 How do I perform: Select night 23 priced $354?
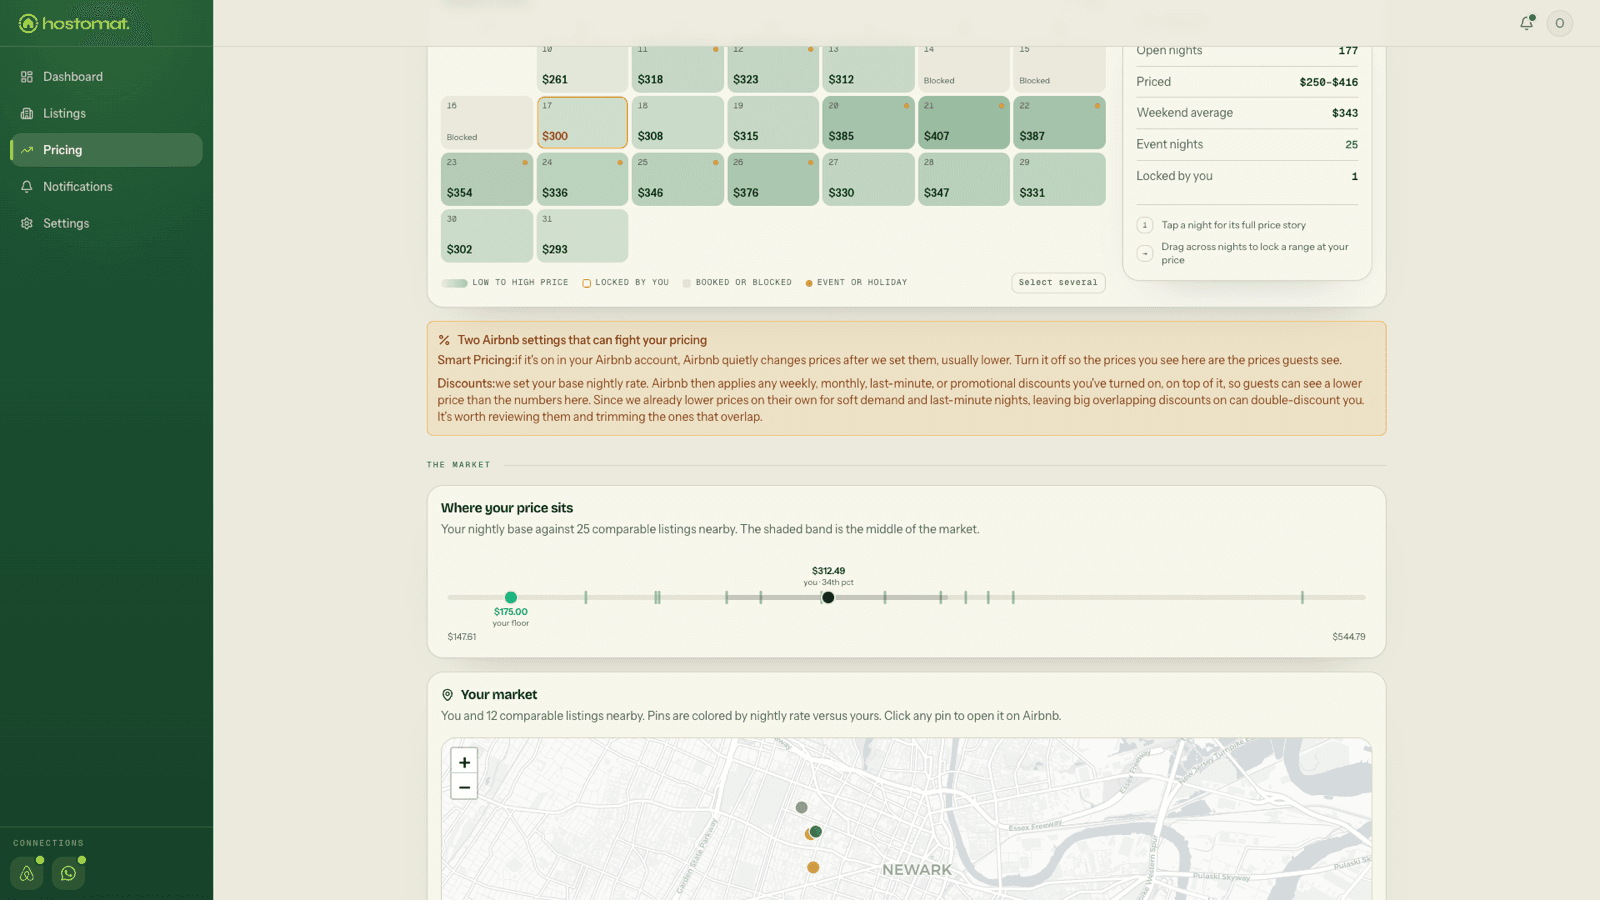[487, 179]
